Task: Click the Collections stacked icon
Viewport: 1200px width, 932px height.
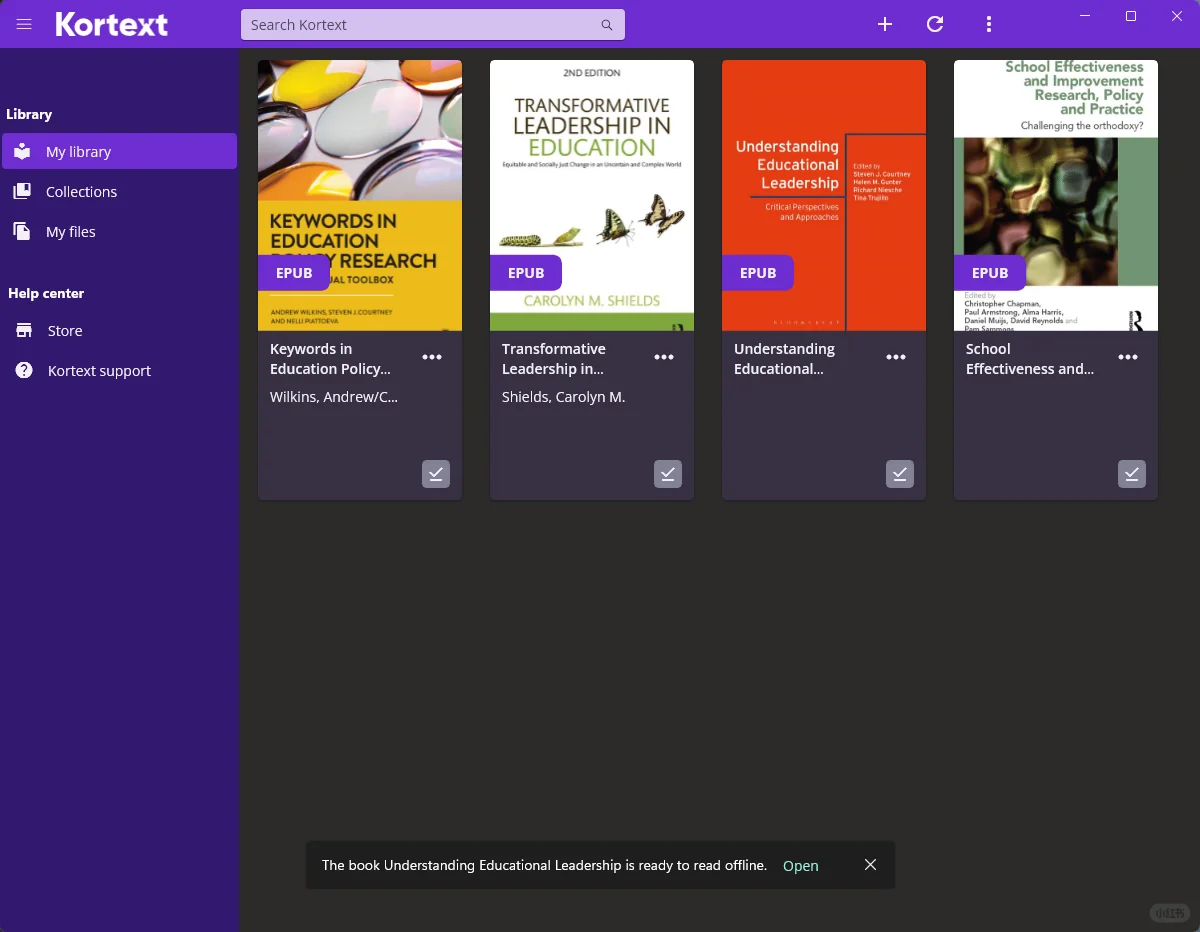Action: (x=22, y=191)
